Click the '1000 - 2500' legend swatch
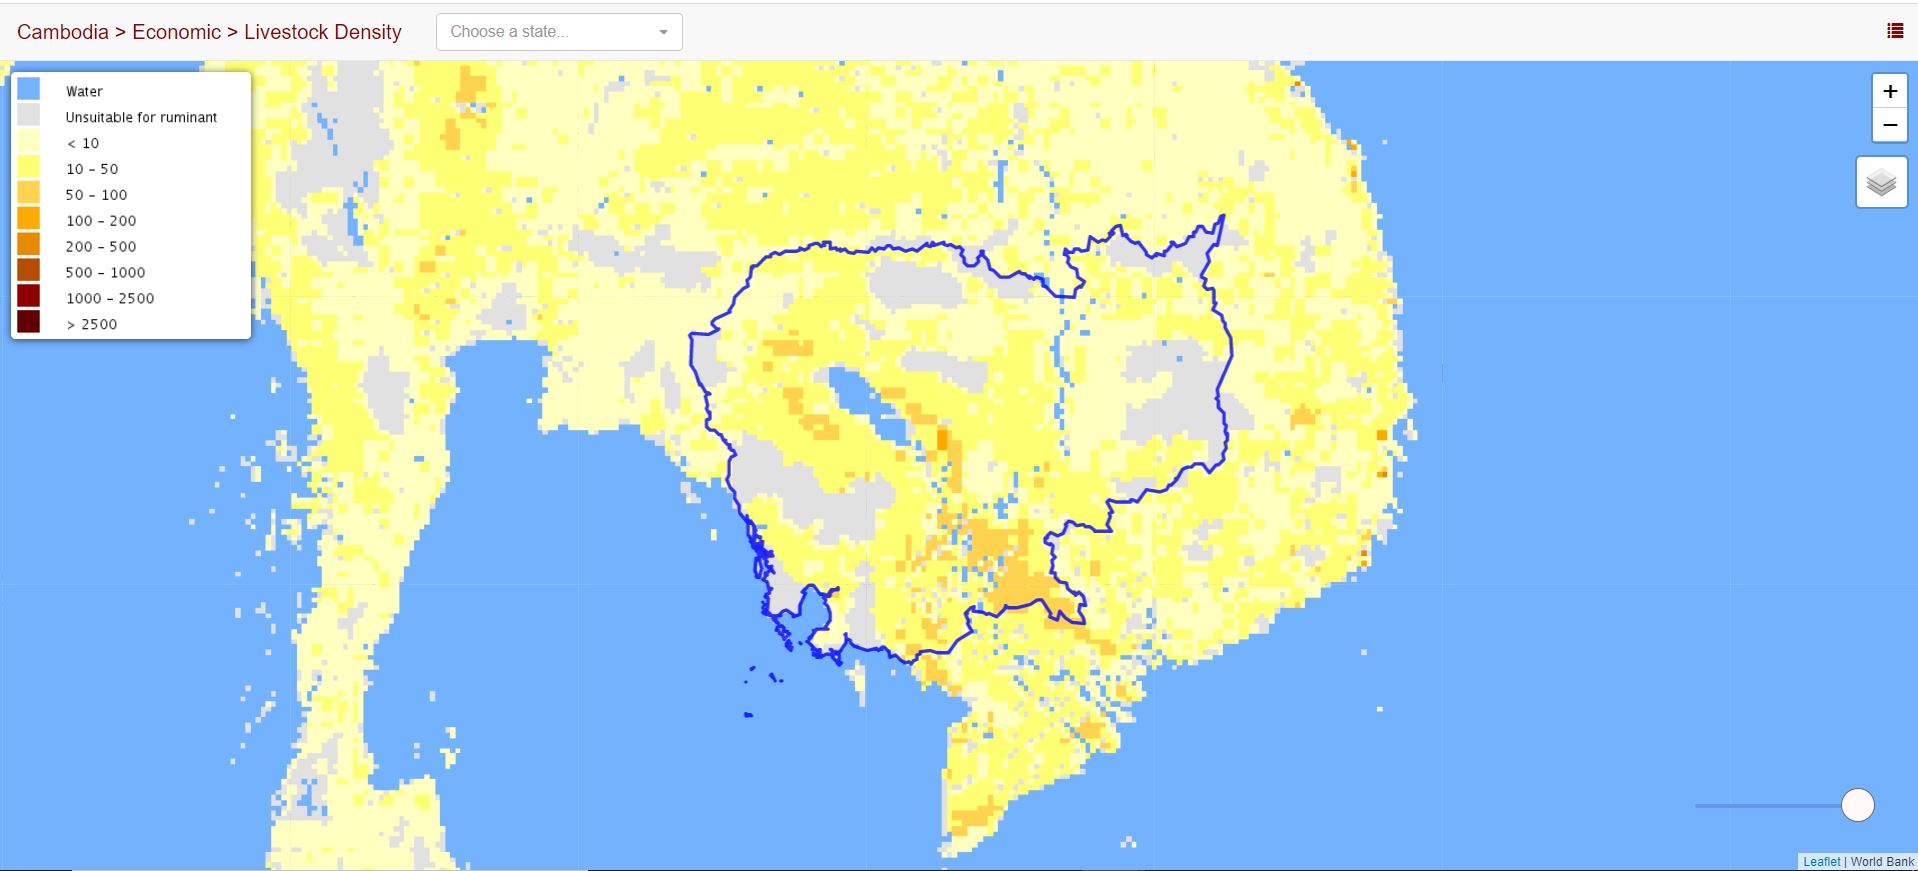The width and height of the screenshot is (1918, 871). click(x=28, y=297)
